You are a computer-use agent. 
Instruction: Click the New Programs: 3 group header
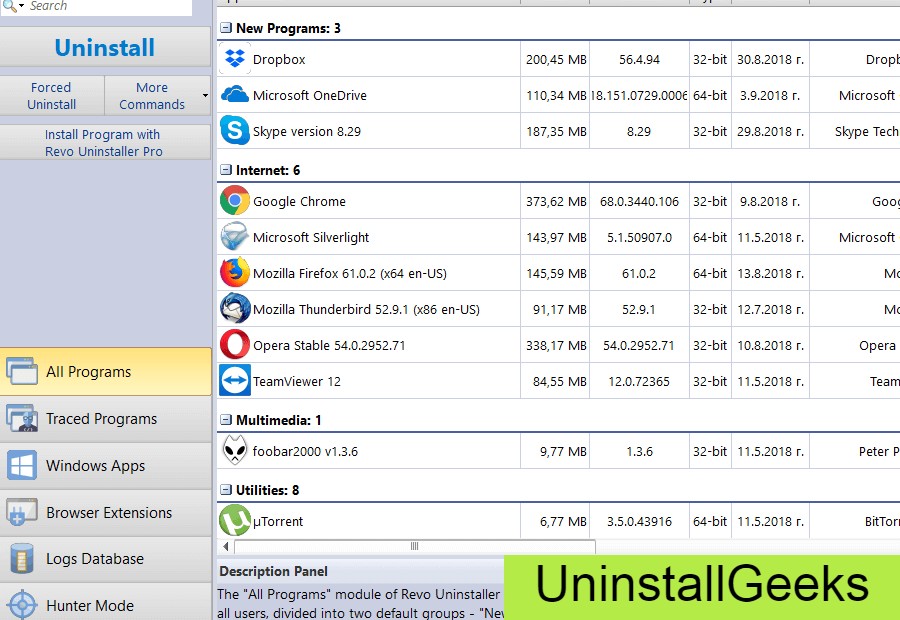coord(288,28)
